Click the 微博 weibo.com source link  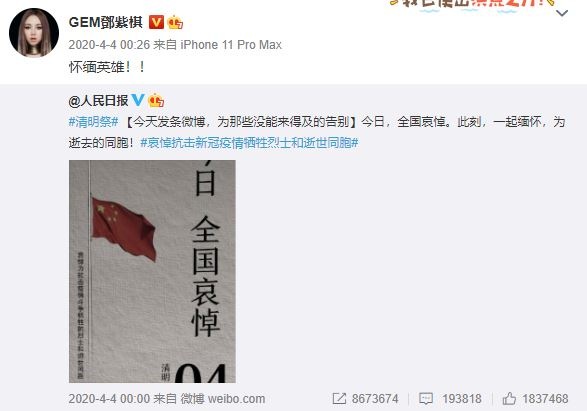point(223,399)
